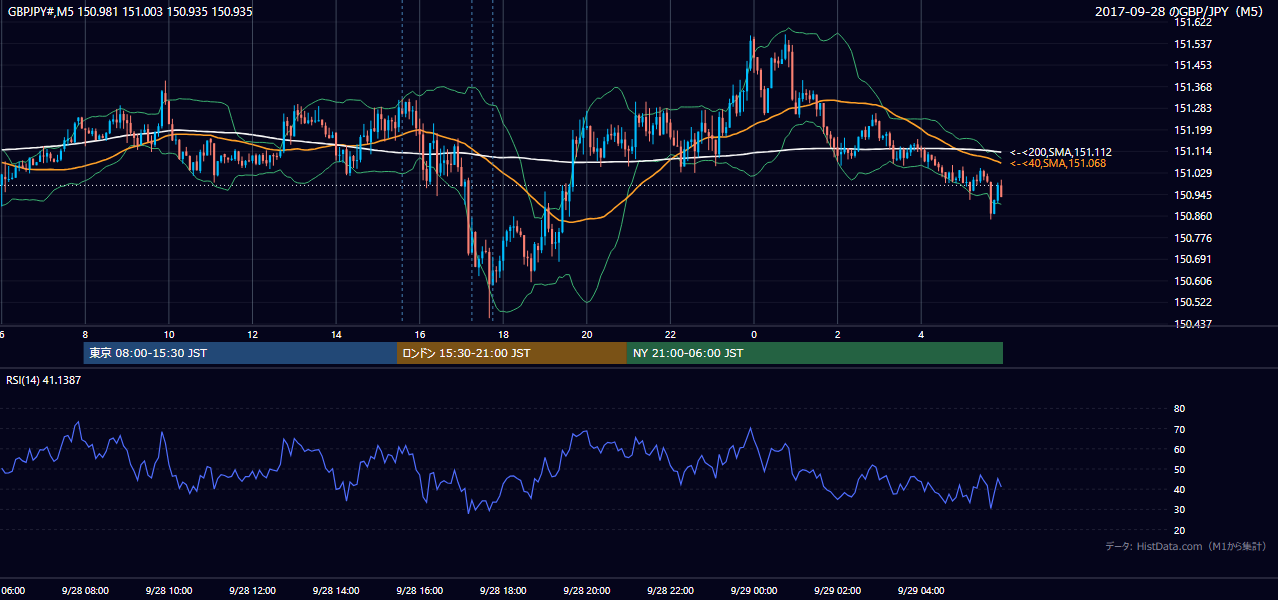Select the 東京 08:00-15:30 JST session bar

(x=241, y=353)
